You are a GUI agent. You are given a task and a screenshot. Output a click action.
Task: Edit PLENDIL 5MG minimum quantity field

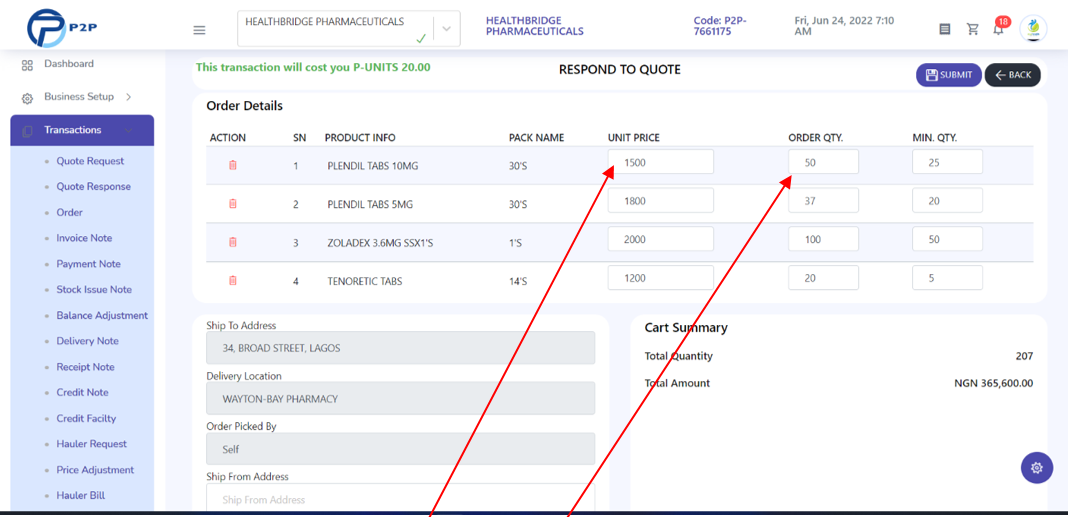click(x=947, y=200)
